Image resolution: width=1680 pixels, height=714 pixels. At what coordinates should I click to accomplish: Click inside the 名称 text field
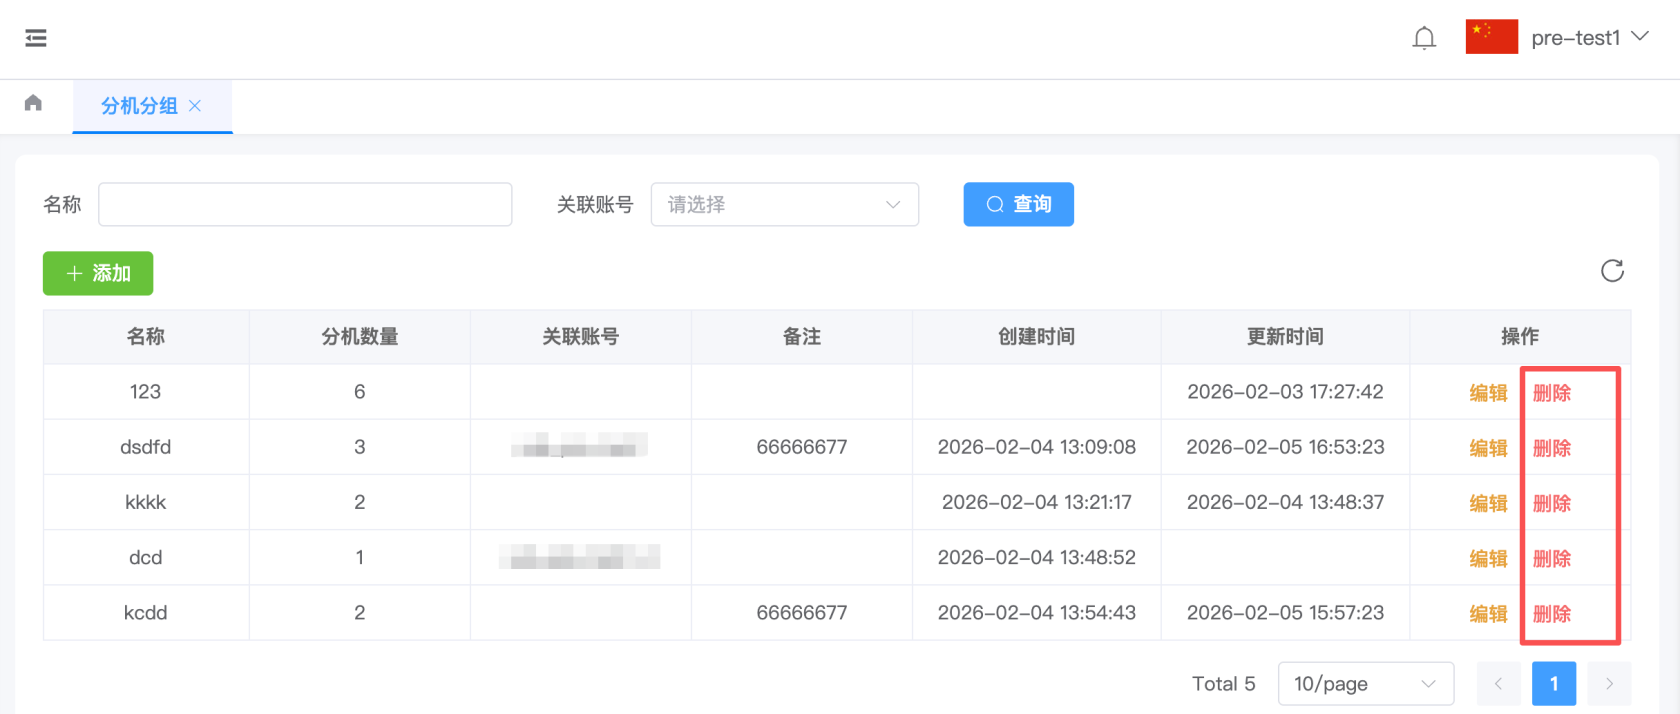click(305, 204)
